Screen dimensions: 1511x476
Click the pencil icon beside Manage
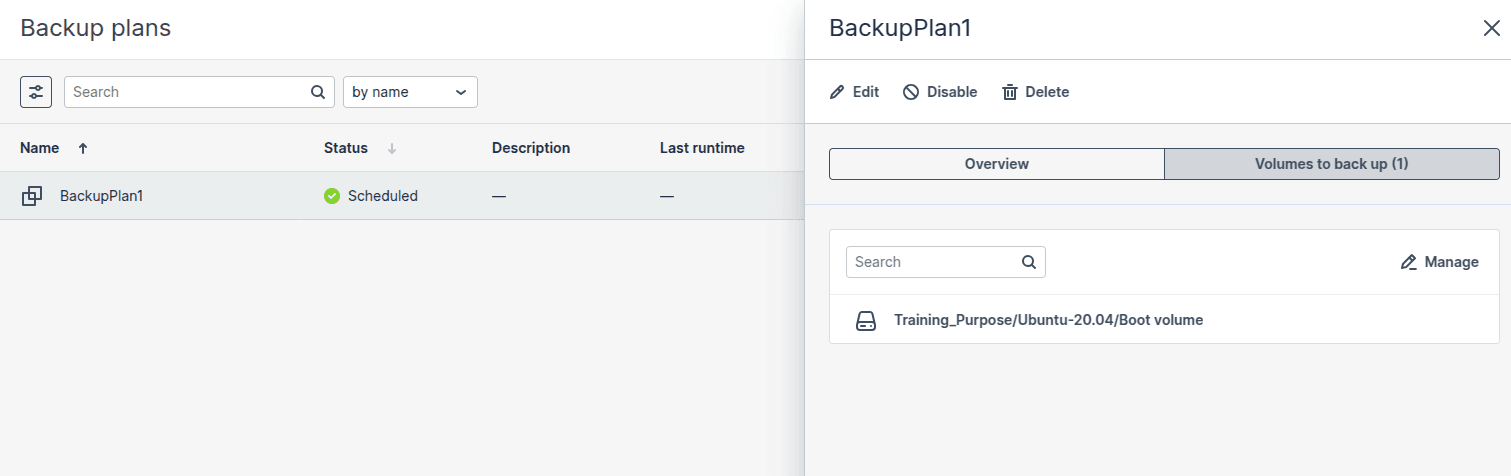point(1409,262)
